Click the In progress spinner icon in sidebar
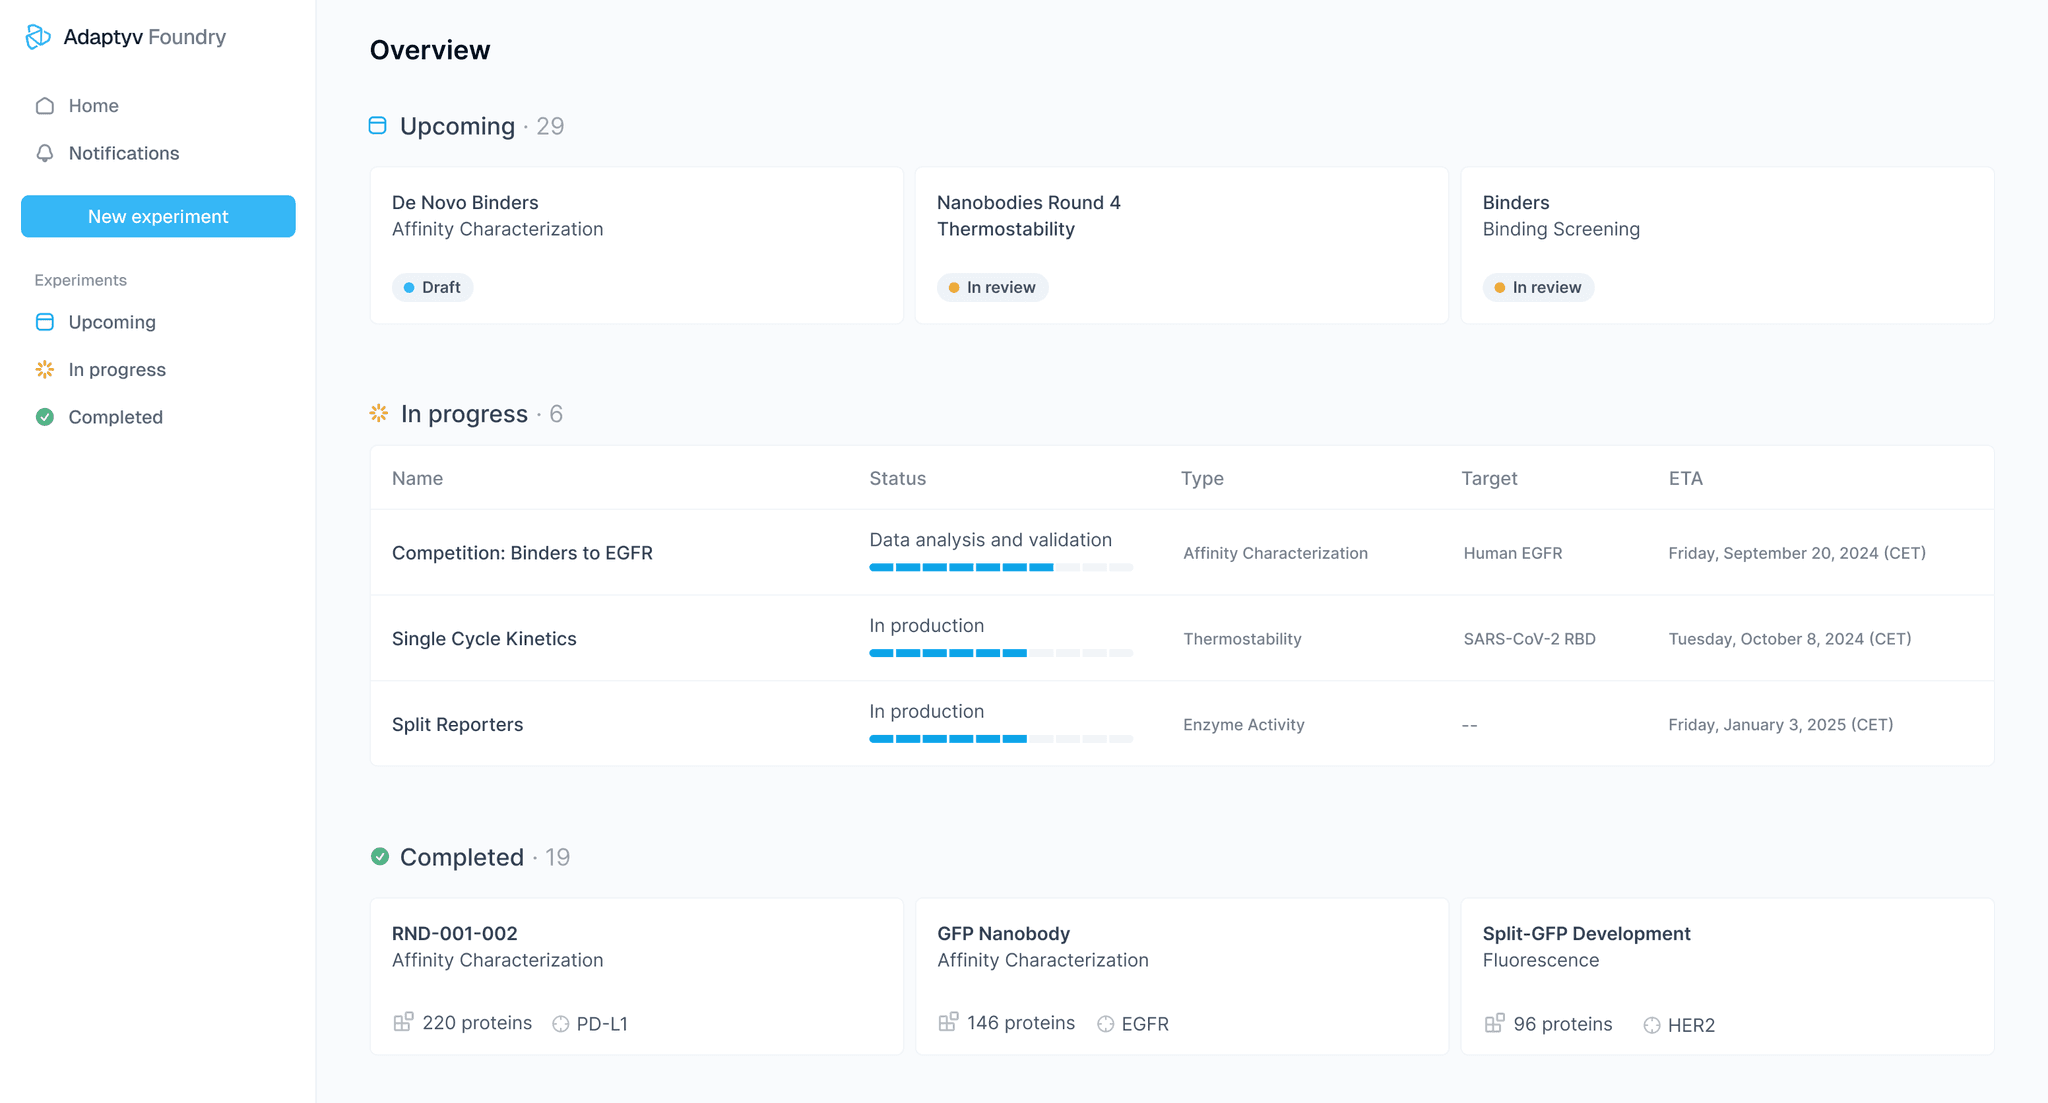The image size is (2048, 1103). tap(44, 369)
